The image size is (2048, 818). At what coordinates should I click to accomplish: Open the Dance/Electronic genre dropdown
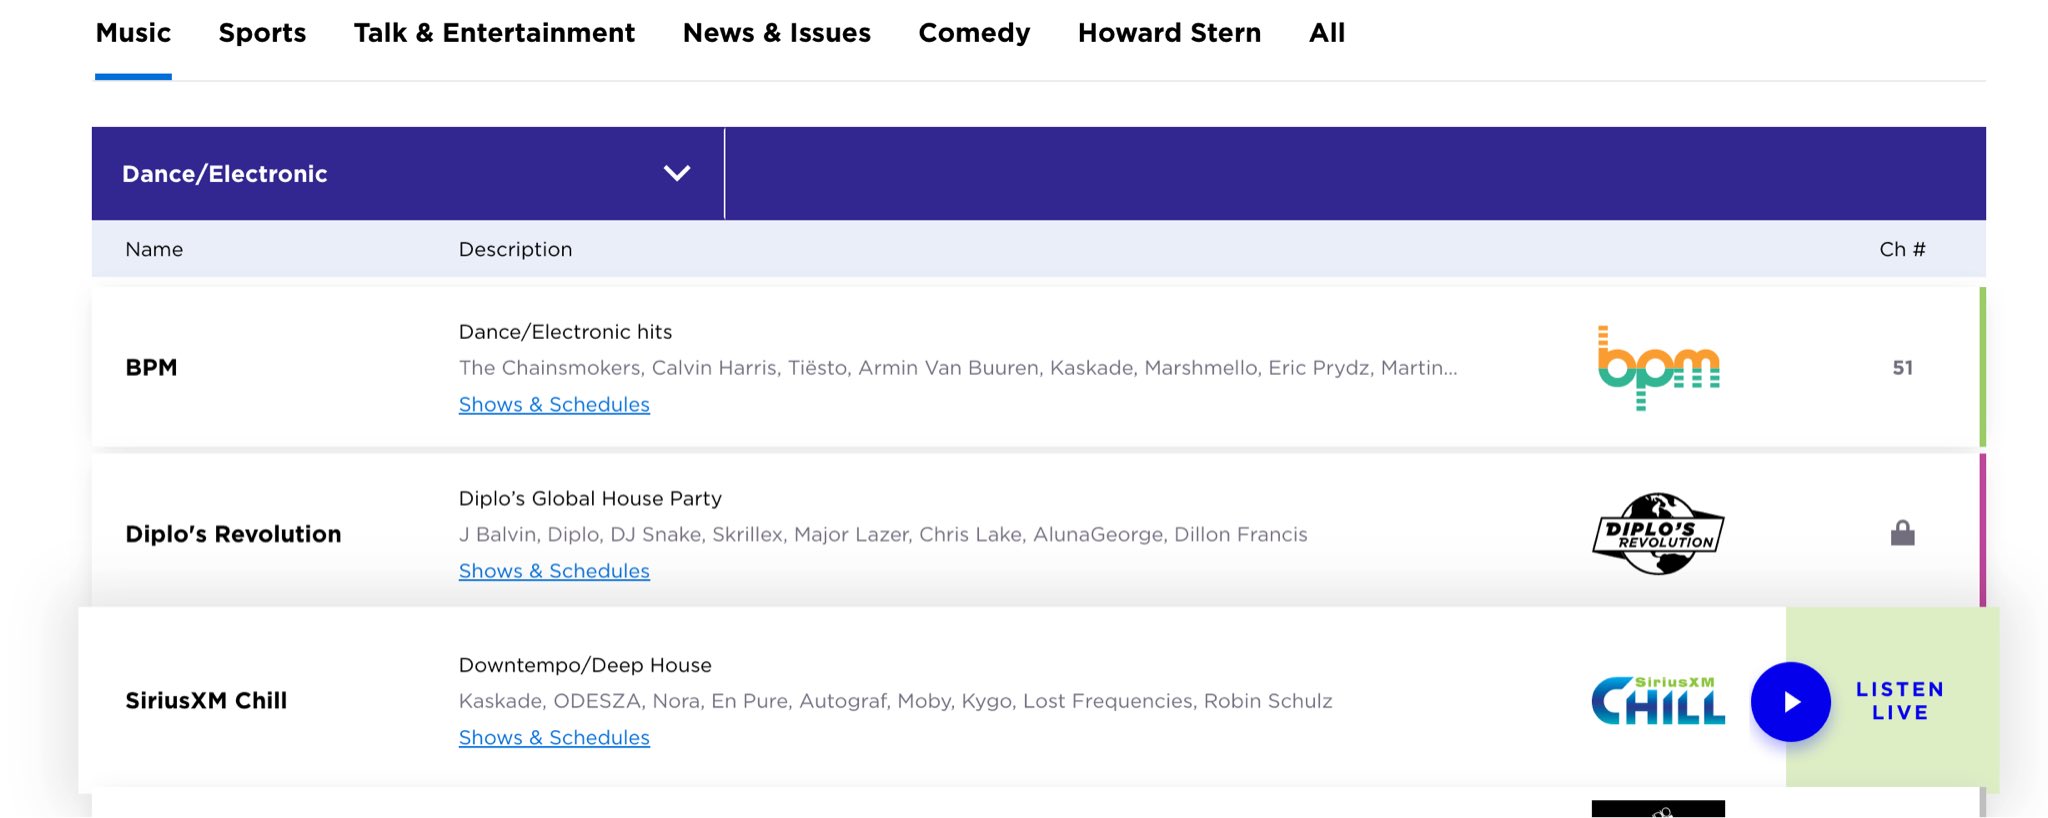(408, 174)
